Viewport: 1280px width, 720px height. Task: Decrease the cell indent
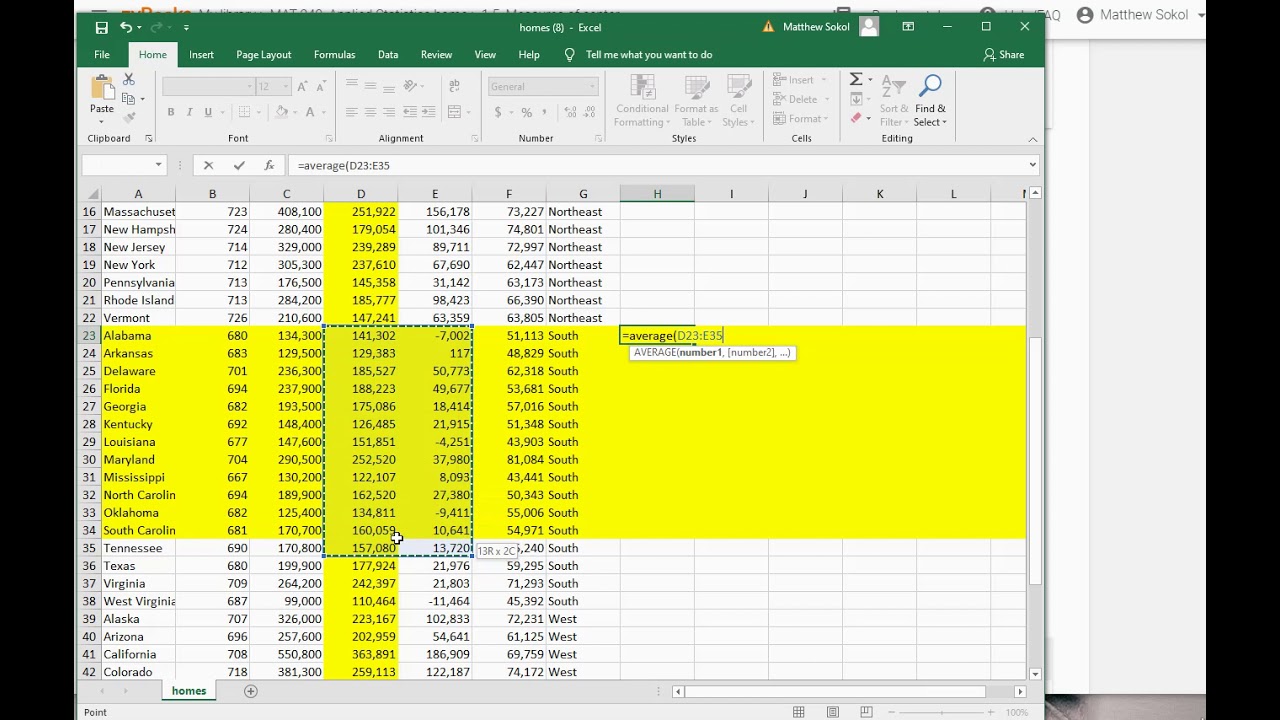tap(410, 112)
